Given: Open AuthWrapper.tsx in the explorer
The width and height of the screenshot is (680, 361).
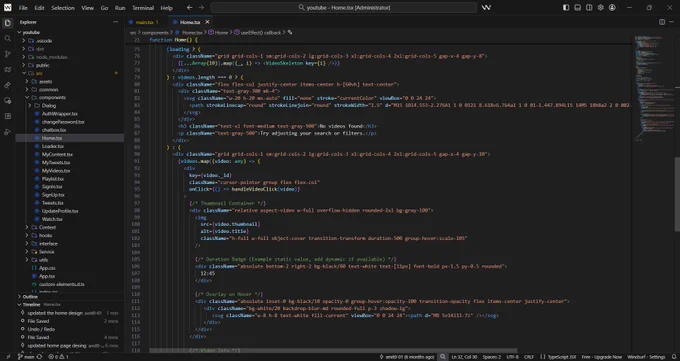Looking at the screenshot, I should click(x=59, y=114).
